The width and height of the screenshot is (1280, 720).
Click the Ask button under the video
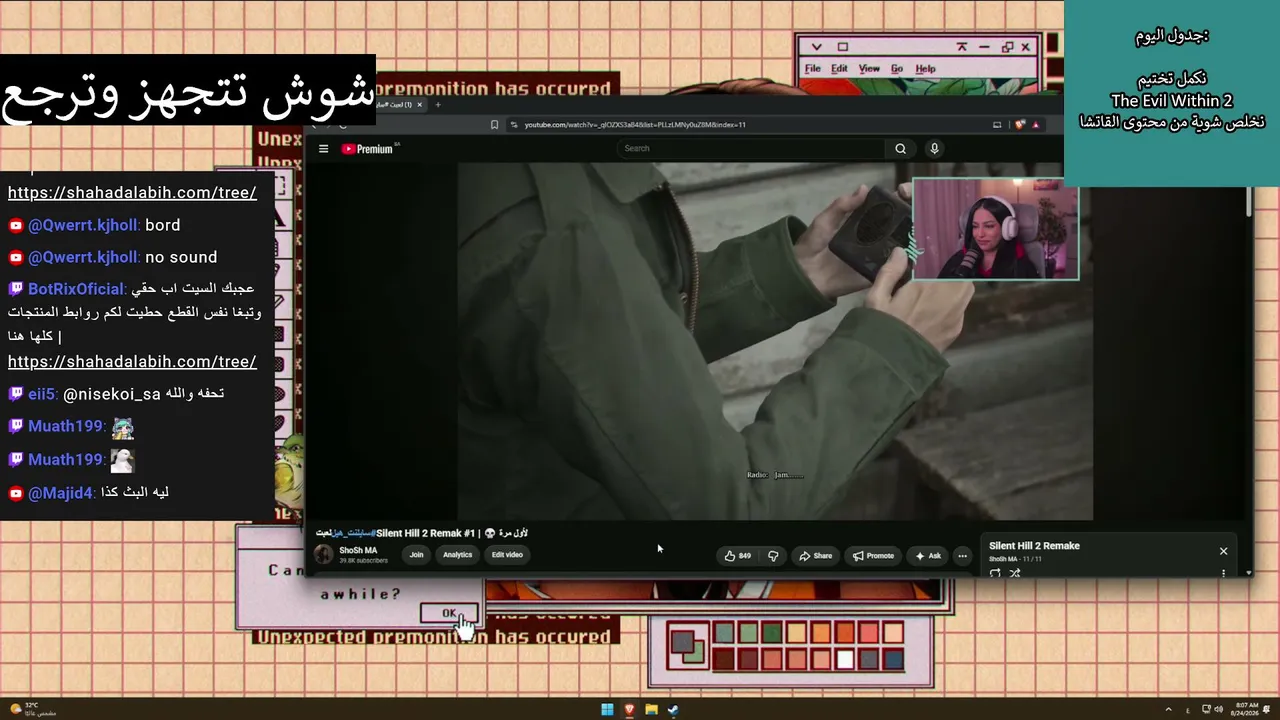[928, 556]
